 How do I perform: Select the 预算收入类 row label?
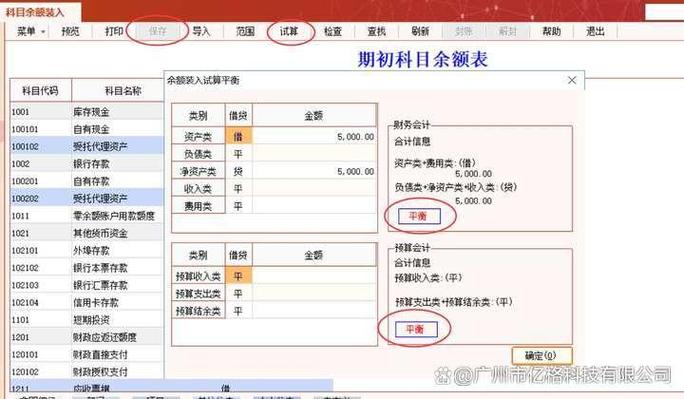click(x=198, y=276)
